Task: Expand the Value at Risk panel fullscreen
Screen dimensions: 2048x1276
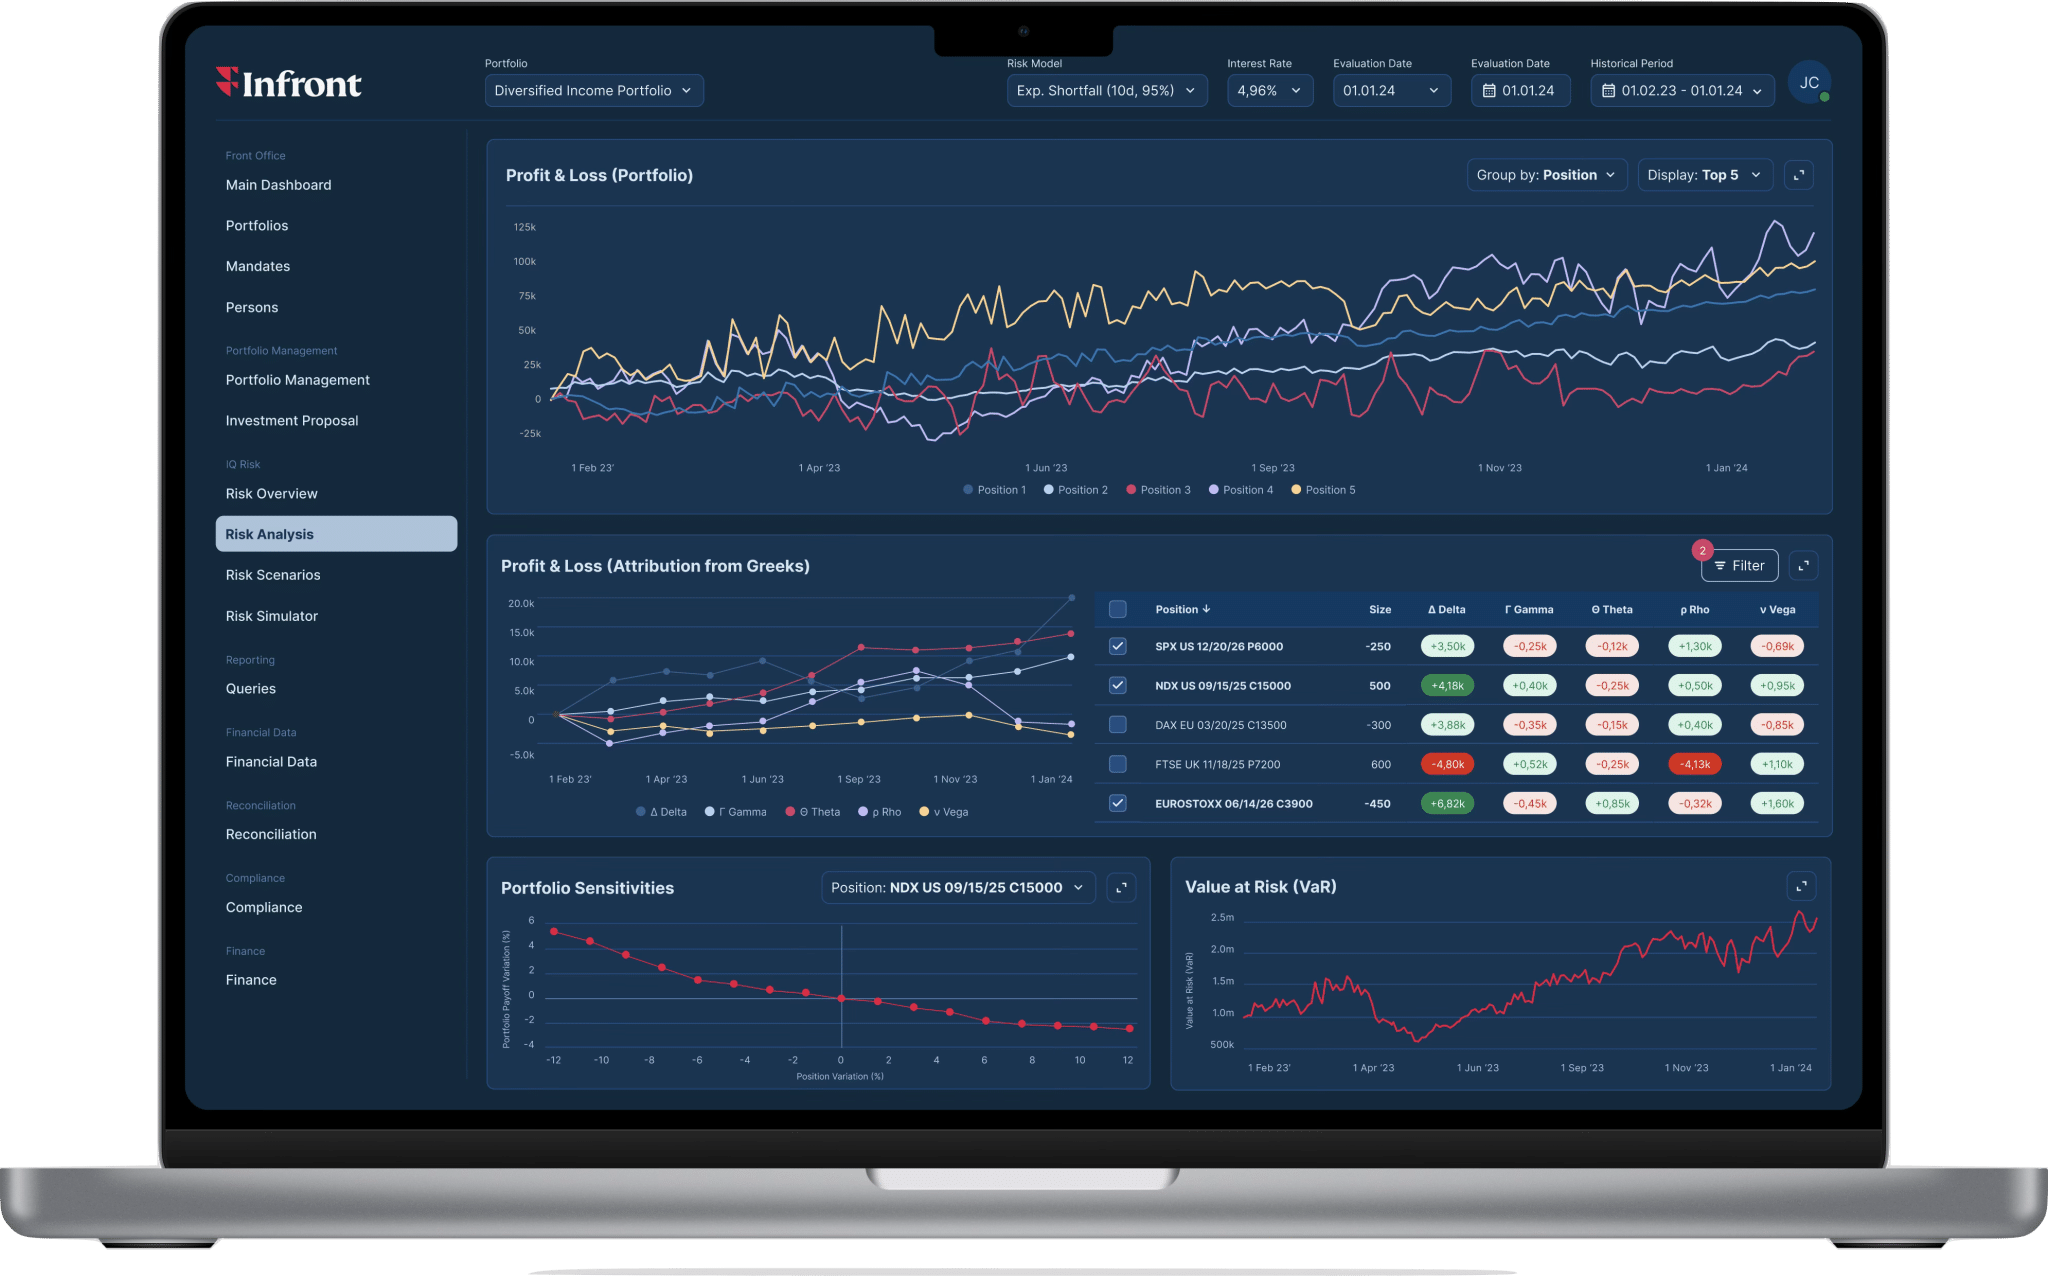Action: 1801,887
